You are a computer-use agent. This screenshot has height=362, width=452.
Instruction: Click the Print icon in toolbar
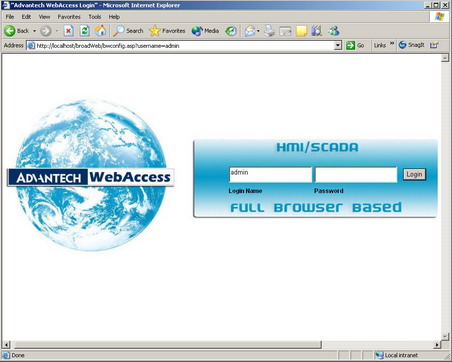[x=269, y=31]
